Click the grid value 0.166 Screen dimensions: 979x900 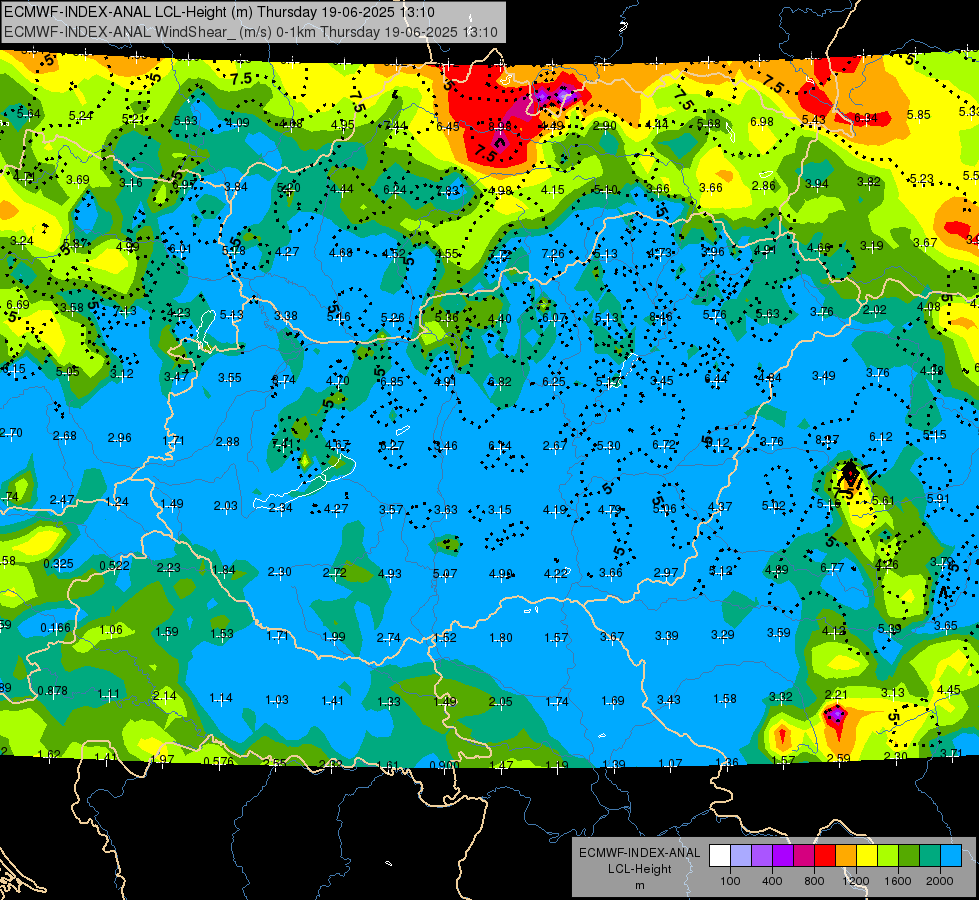pyautogui.click(x=56, y=628)
